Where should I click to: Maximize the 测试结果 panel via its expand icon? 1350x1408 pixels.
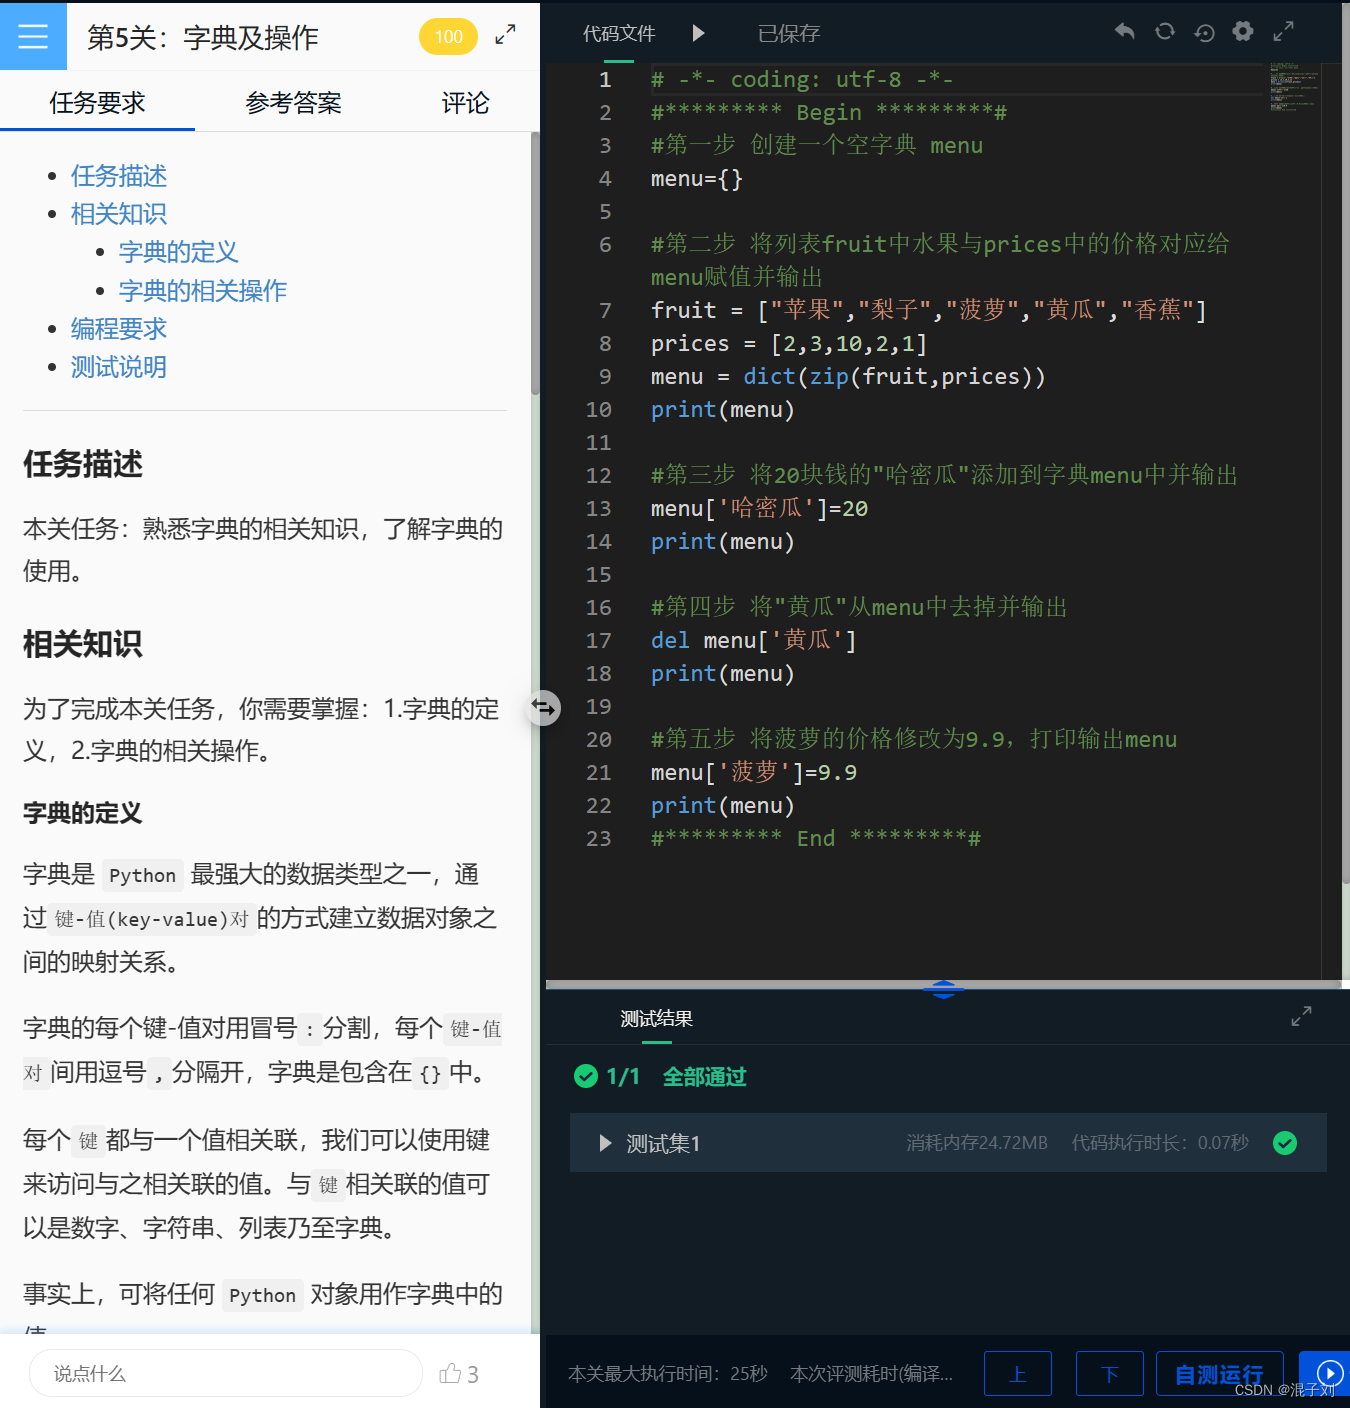coord(1301,1016)
